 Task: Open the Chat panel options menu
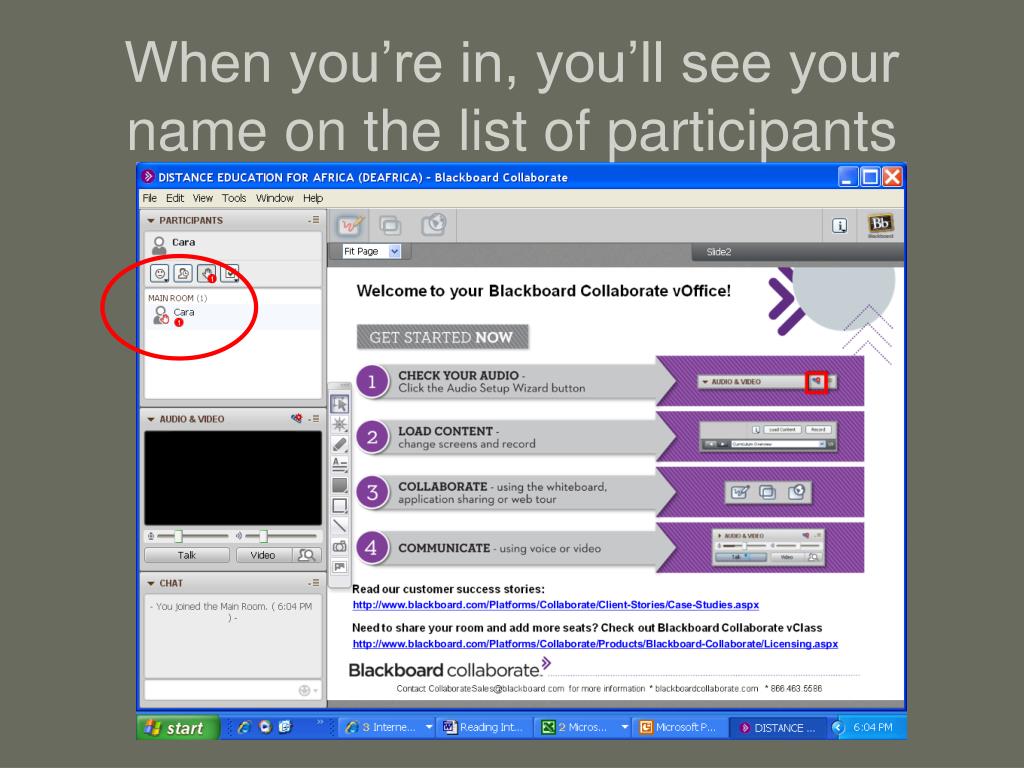[x=314, y=583]
